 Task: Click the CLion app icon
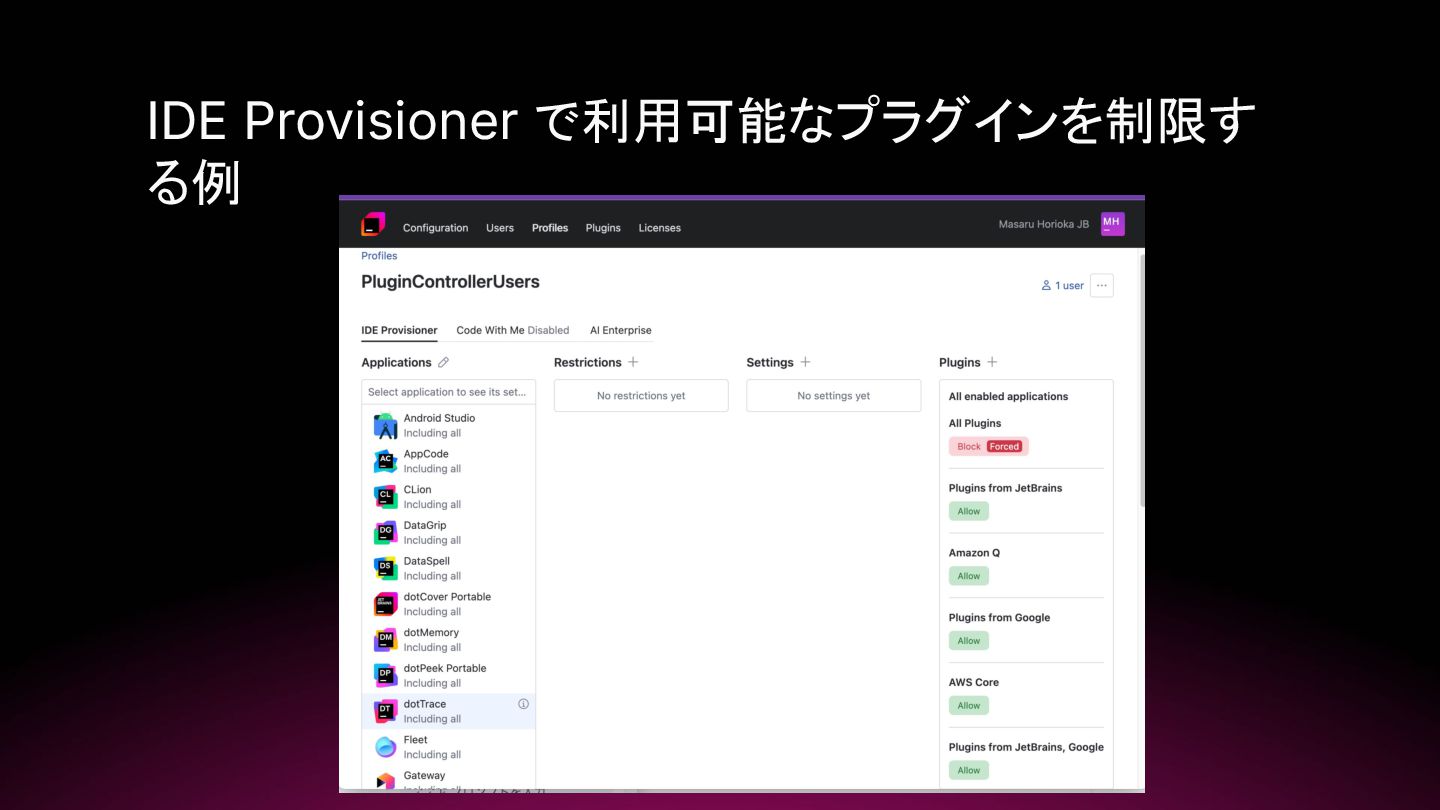(x=385, y=497)
